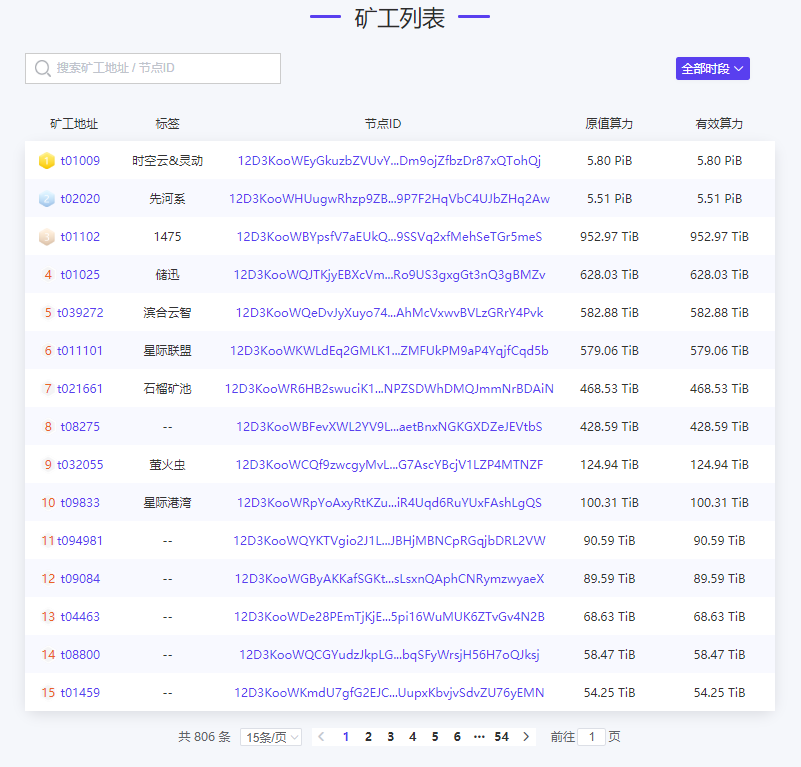This screenshot has width=801, height=767.
Task: Go to page 3
Action: 391,736
